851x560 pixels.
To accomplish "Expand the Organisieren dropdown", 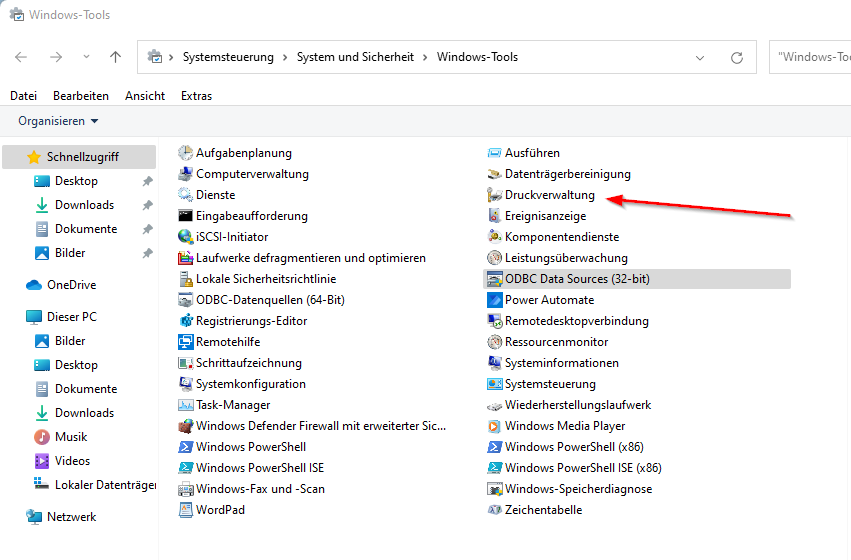I will pyautogui.click(x=58, y=121).
